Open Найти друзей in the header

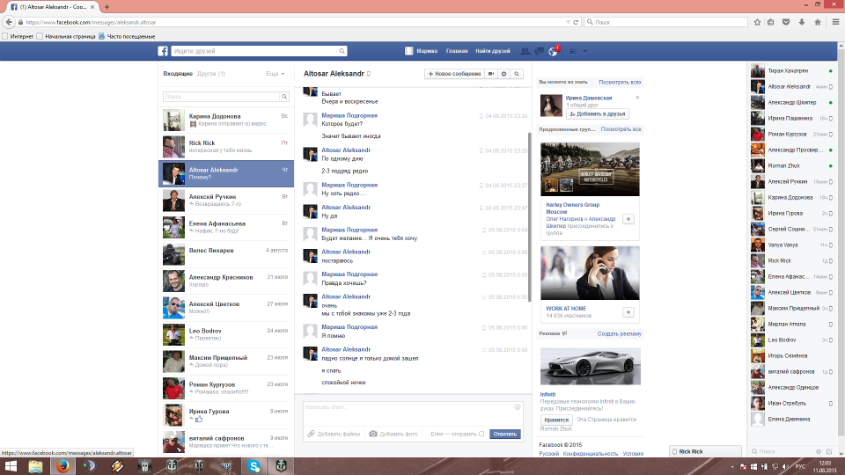click(x=493, y=51)
